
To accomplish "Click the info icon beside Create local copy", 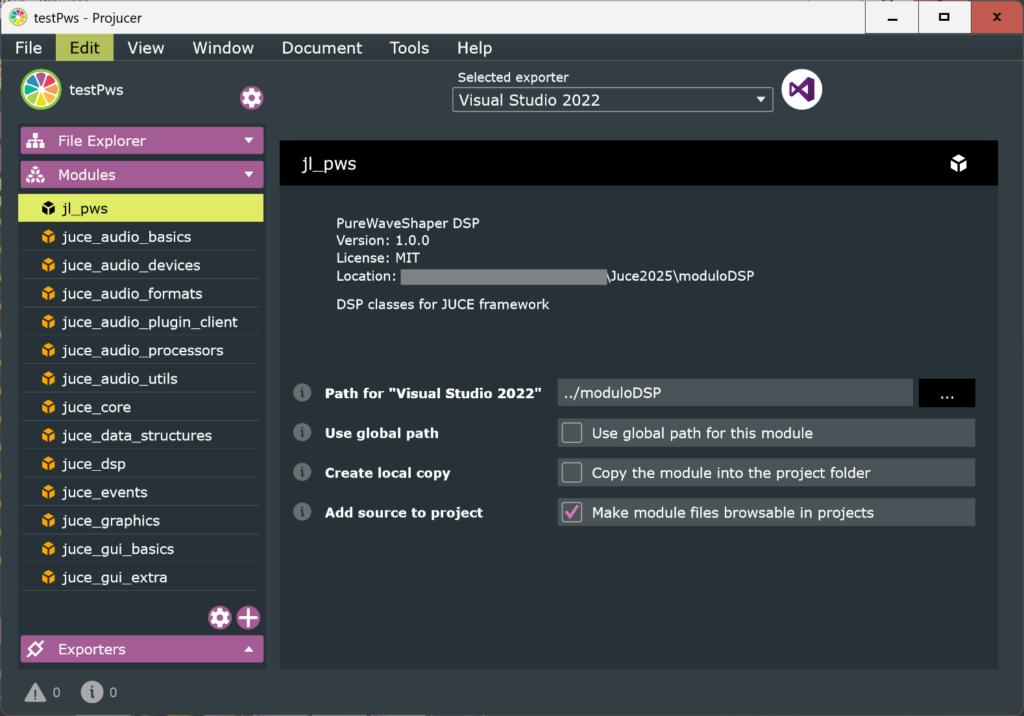I will point(301,472).
